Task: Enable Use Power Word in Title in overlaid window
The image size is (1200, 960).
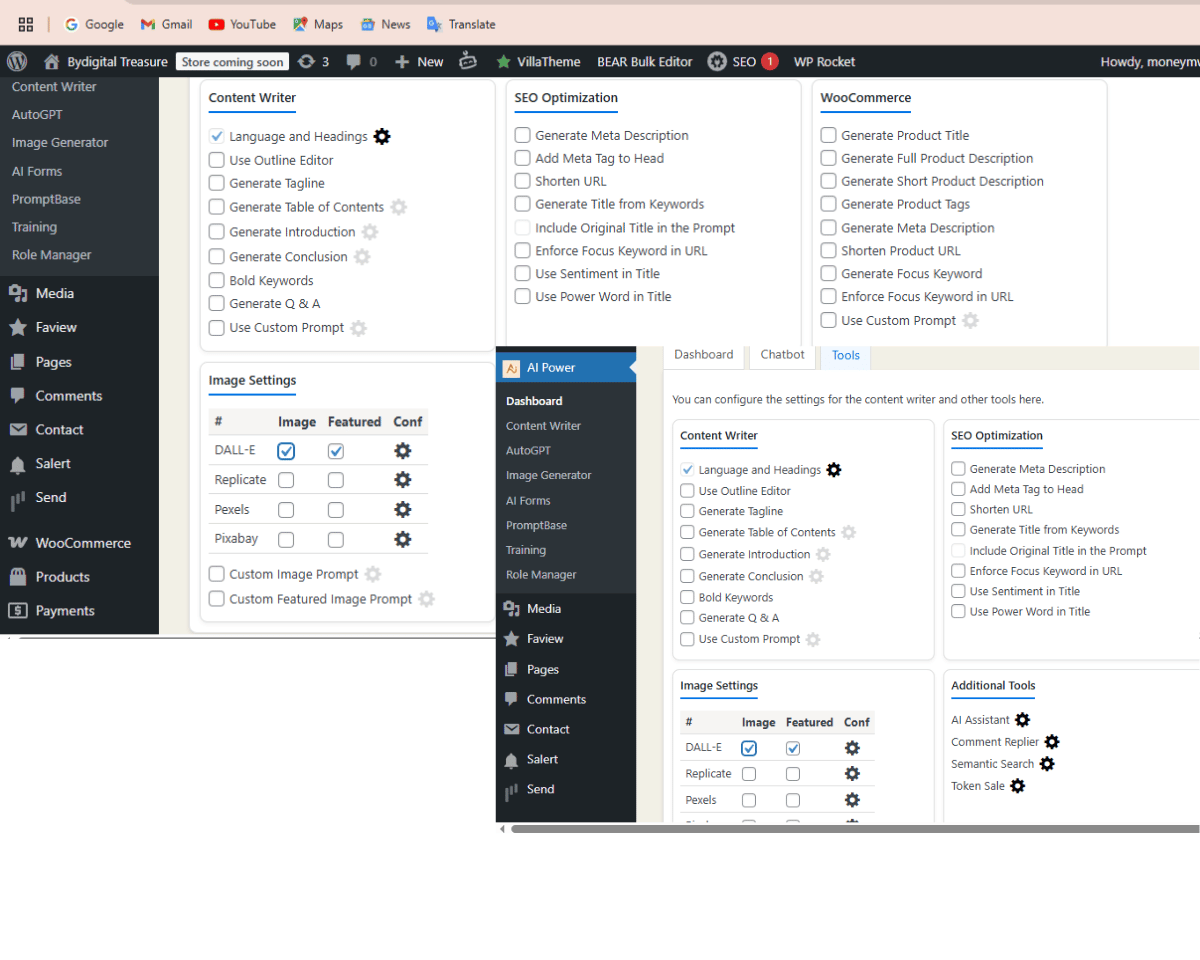Action: tap(958, 612)
